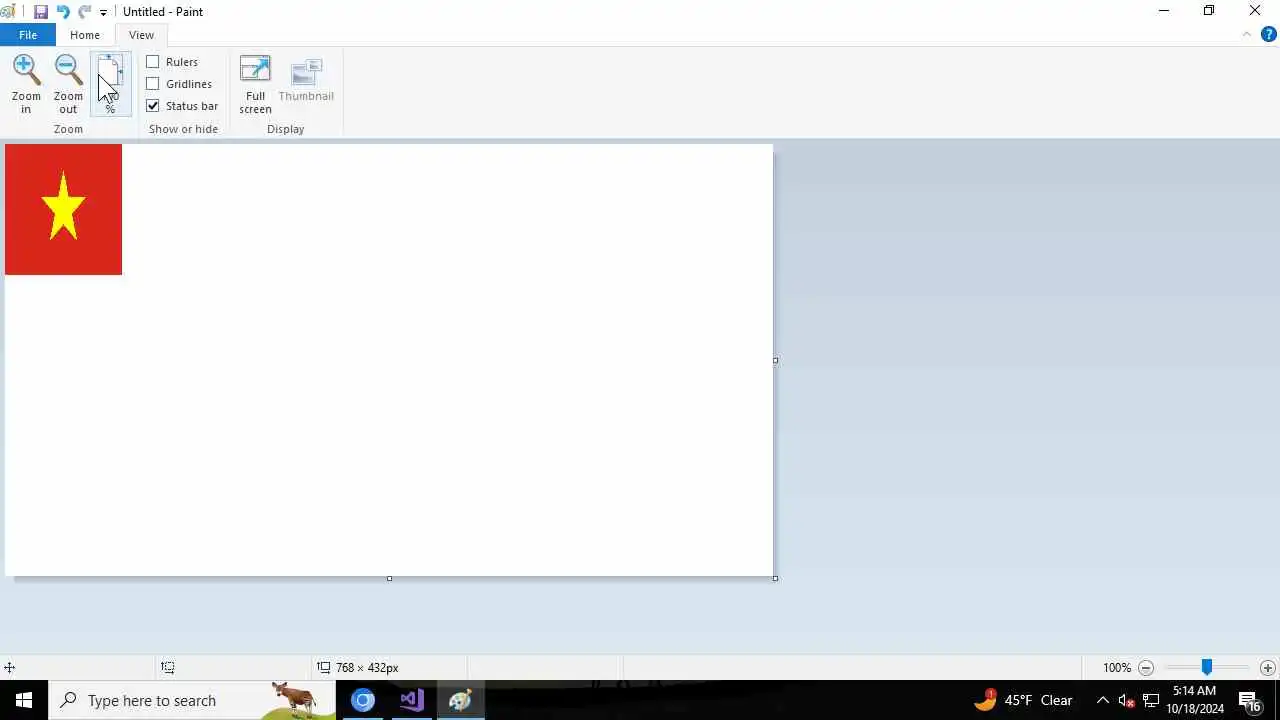Viewport: 1280px width, 720px height.
Task: Save using the quick access floppy icon
Action: click(41, 12)
